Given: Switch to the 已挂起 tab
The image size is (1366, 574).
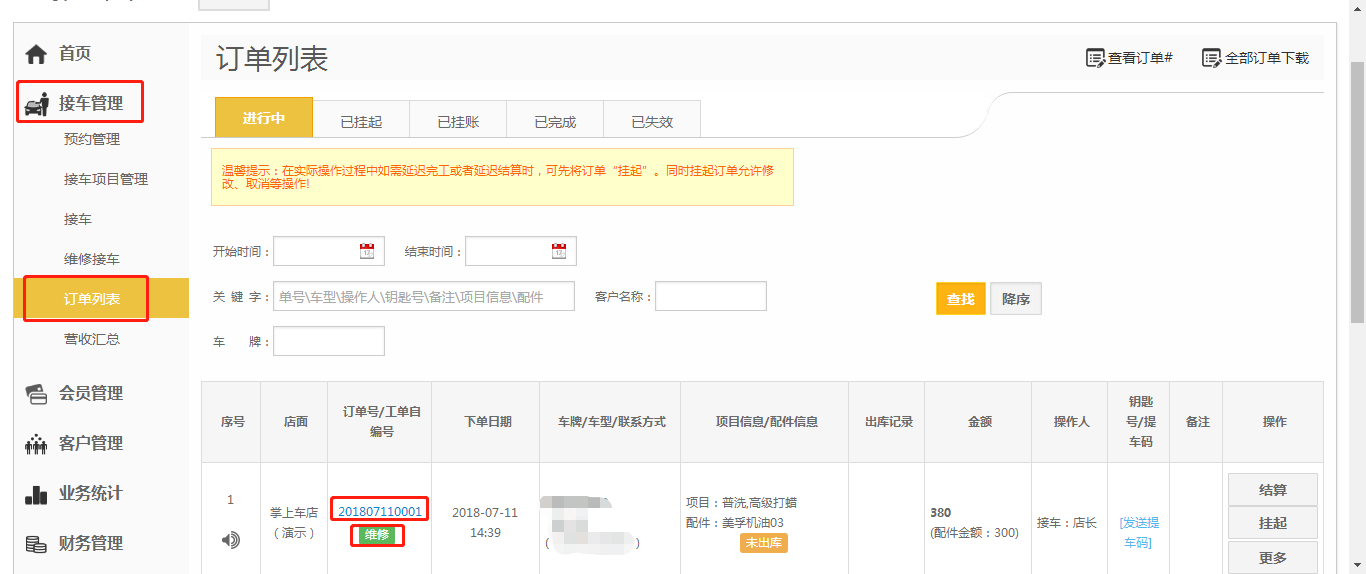Looking at the screenshot, I should [361, 122].
